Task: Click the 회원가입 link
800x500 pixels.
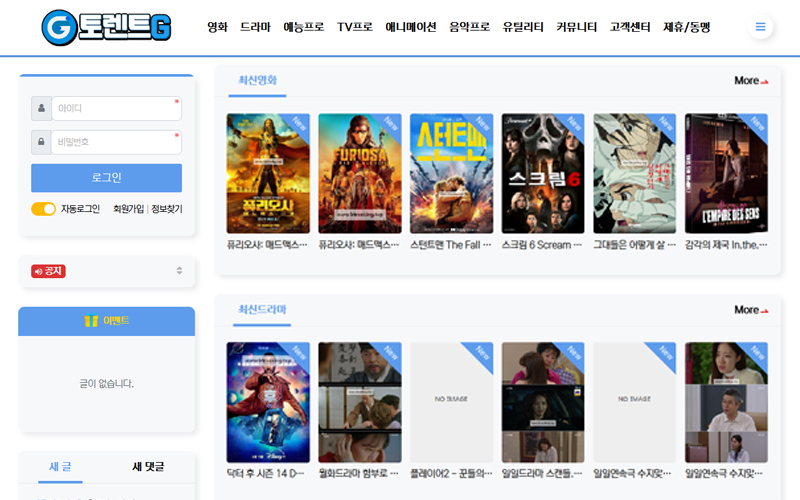Action: point(129,209)
